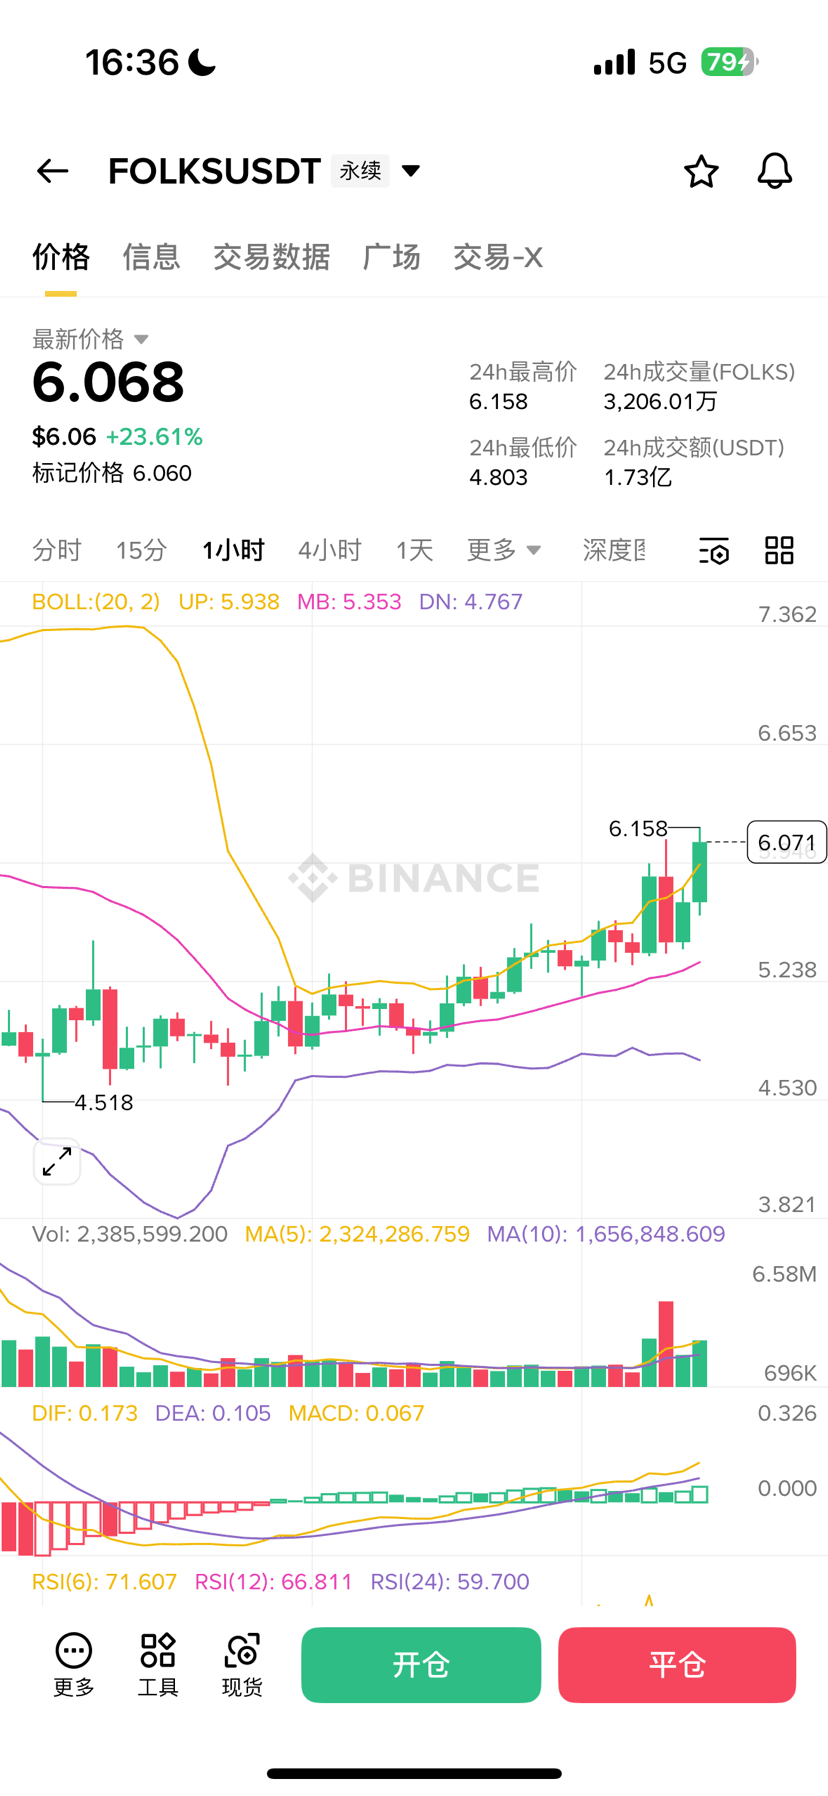Viewport: 828px width, 1796px height.
Task: Open the chart layout grid icon
Action: click(x=779, y=550)
